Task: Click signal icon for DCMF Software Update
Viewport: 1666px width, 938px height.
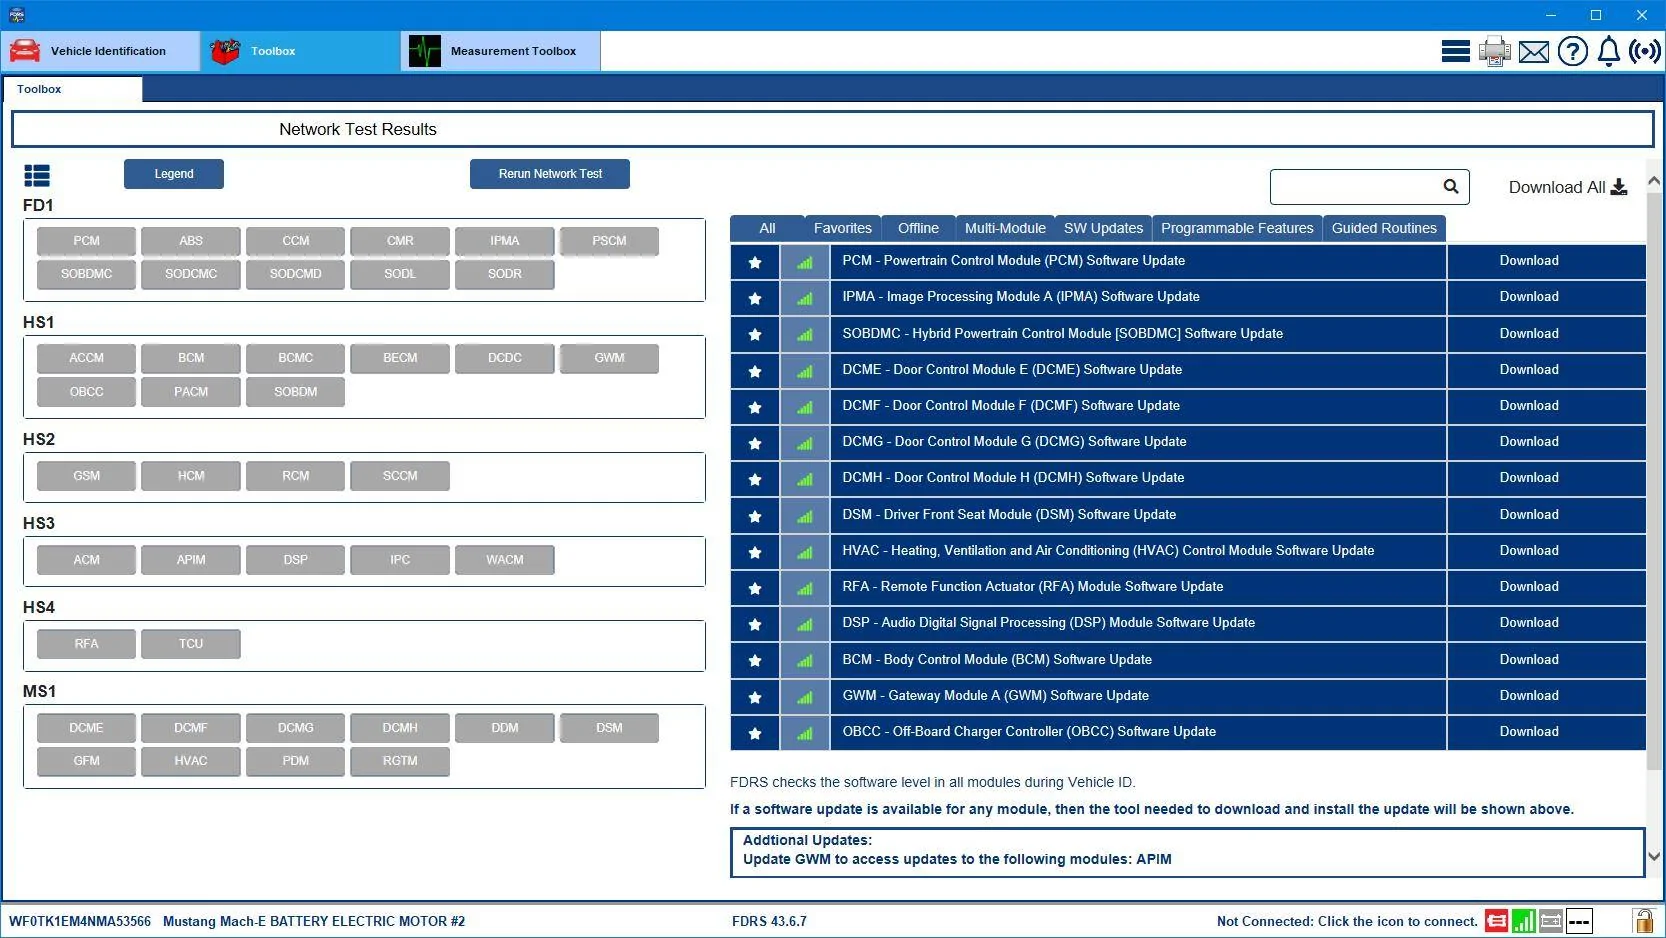Action: coord(805,407)
